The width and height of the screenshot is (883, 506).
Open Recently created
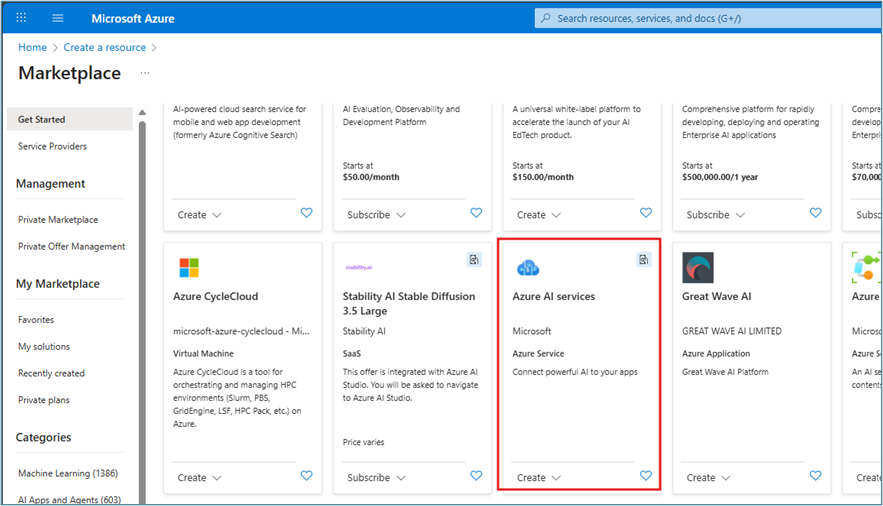(x=51, y=373)
